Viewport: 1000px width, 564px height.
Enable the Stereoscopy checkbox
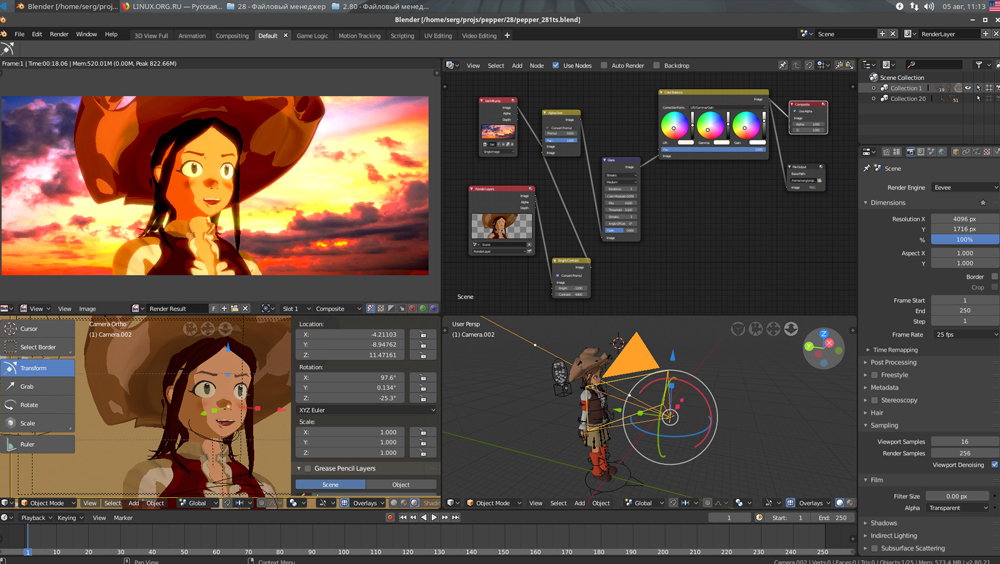pyautogui.click(x=874, y=400)
